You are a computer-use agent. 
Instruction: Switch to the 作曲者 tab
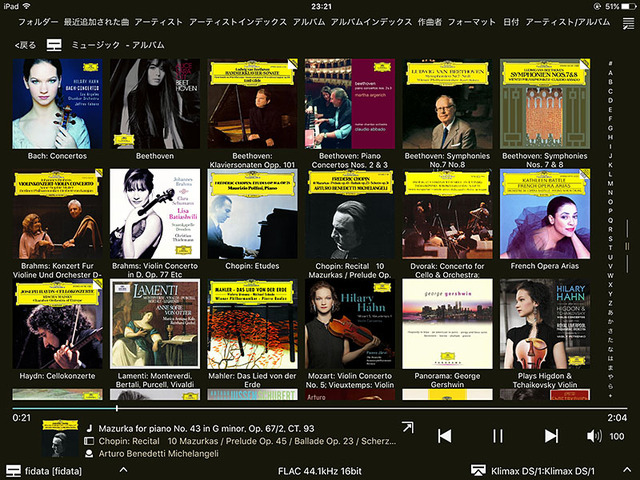(430, 22)
